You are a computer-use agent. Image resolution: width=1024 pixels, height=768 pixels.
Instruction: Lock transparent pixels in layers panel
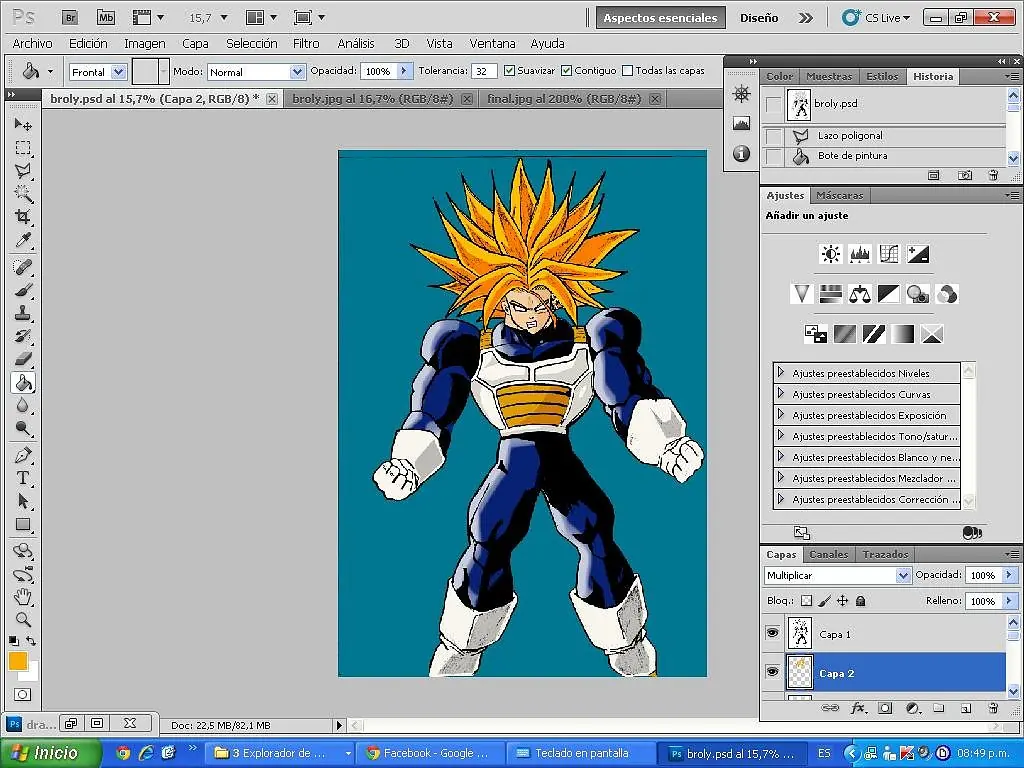(x=807, y=601)
